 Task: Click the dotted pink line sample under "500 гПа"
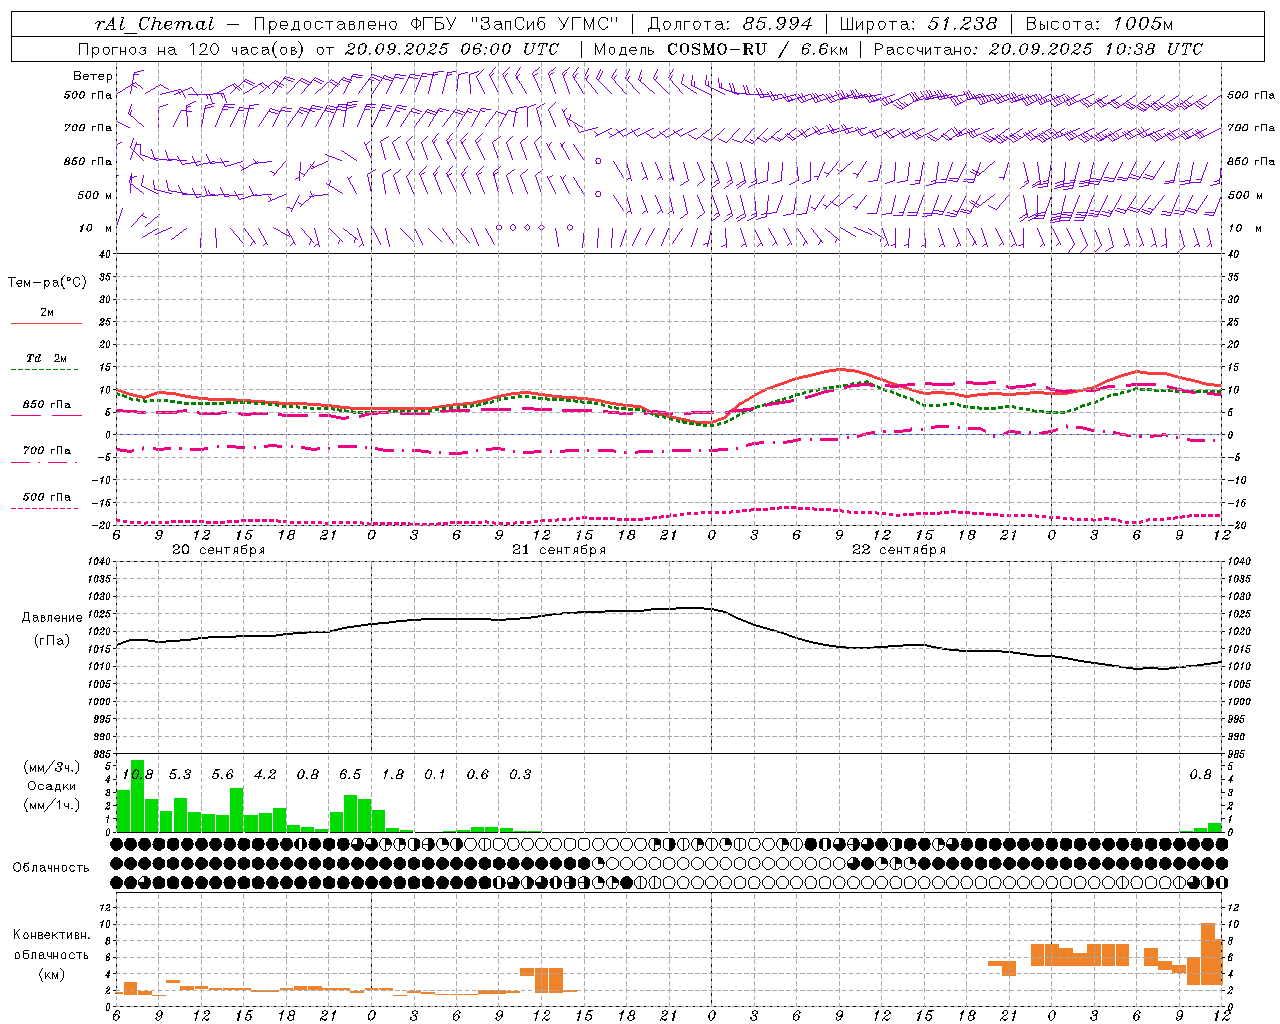(44, 508)
